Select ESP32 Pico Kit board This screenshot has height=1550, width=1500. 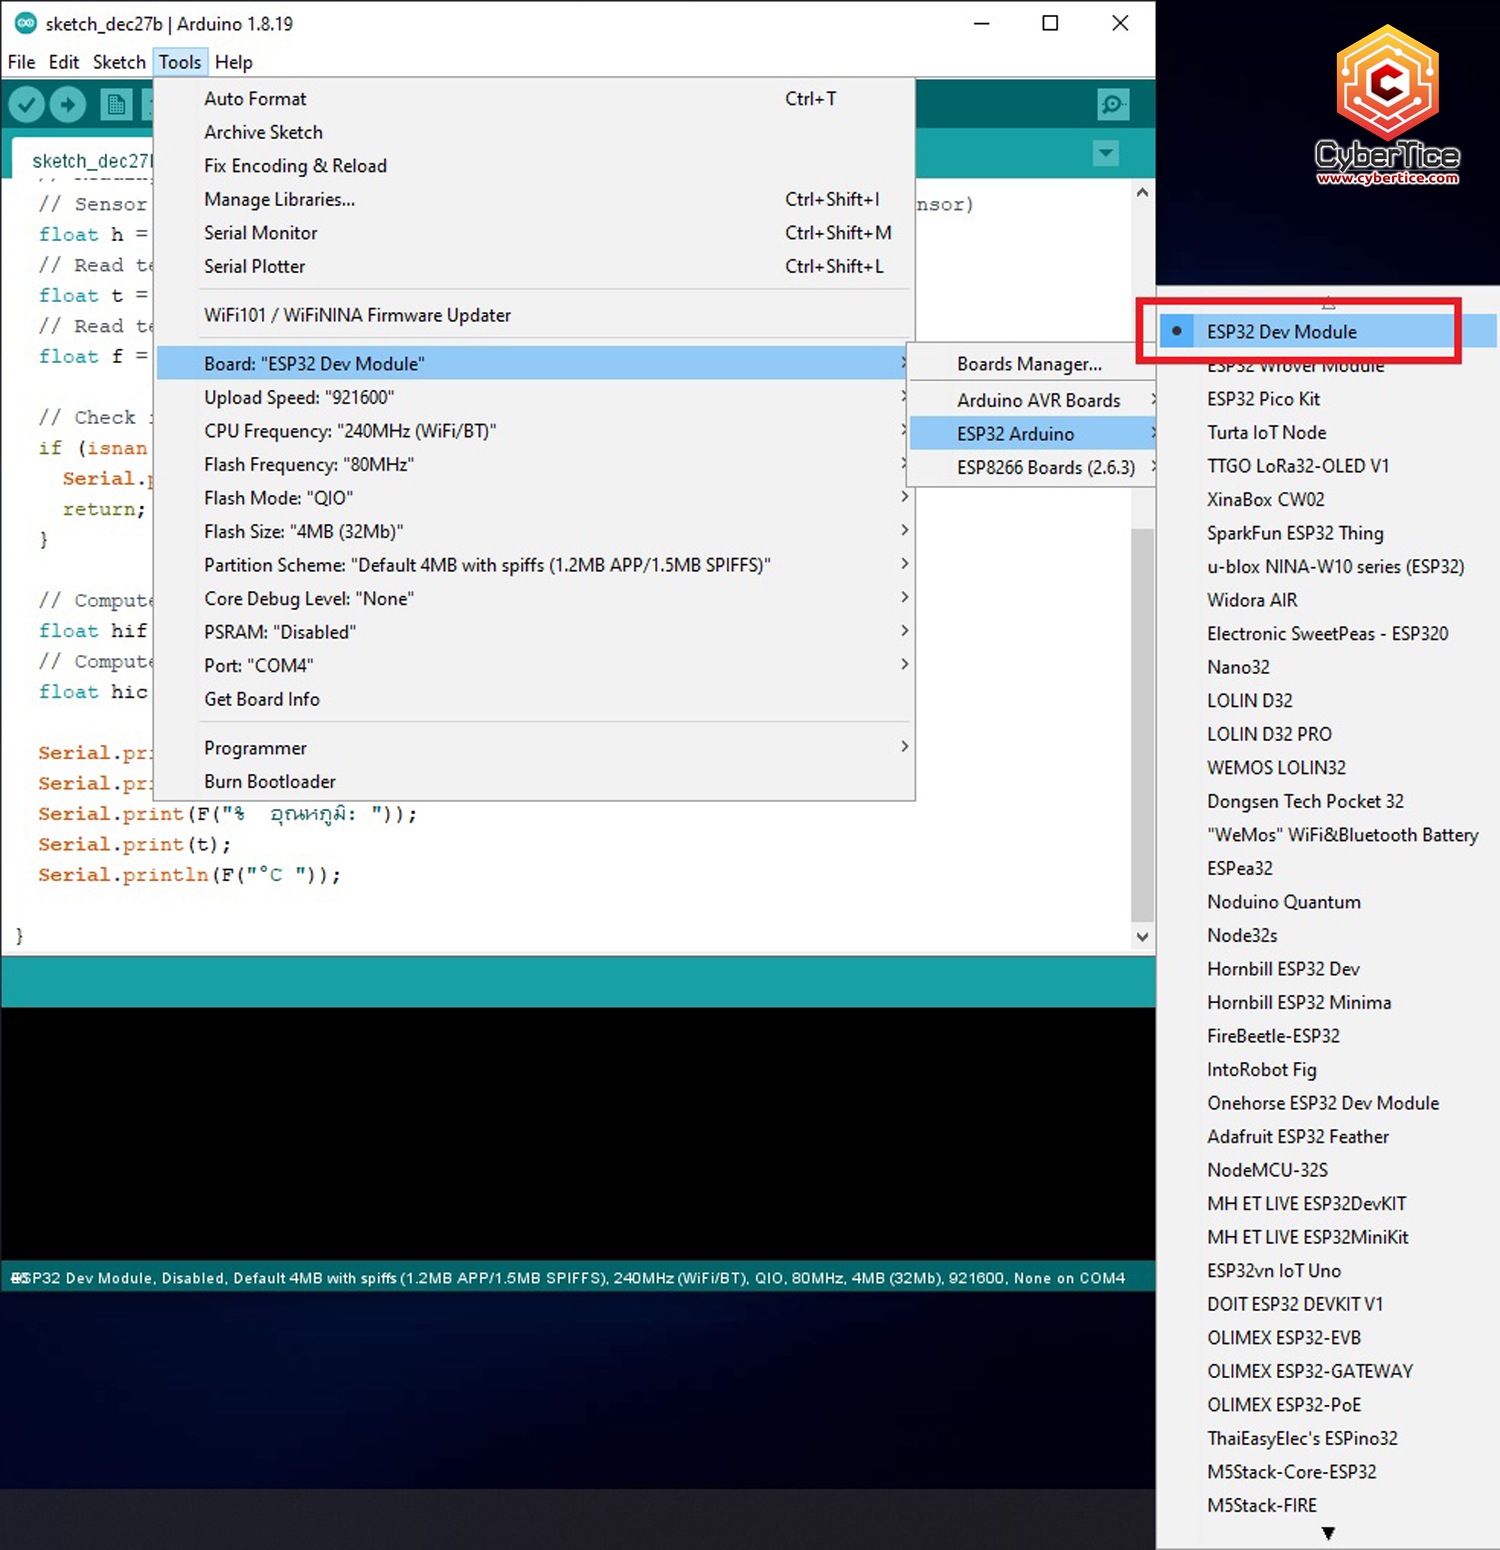click(1263, 399)
